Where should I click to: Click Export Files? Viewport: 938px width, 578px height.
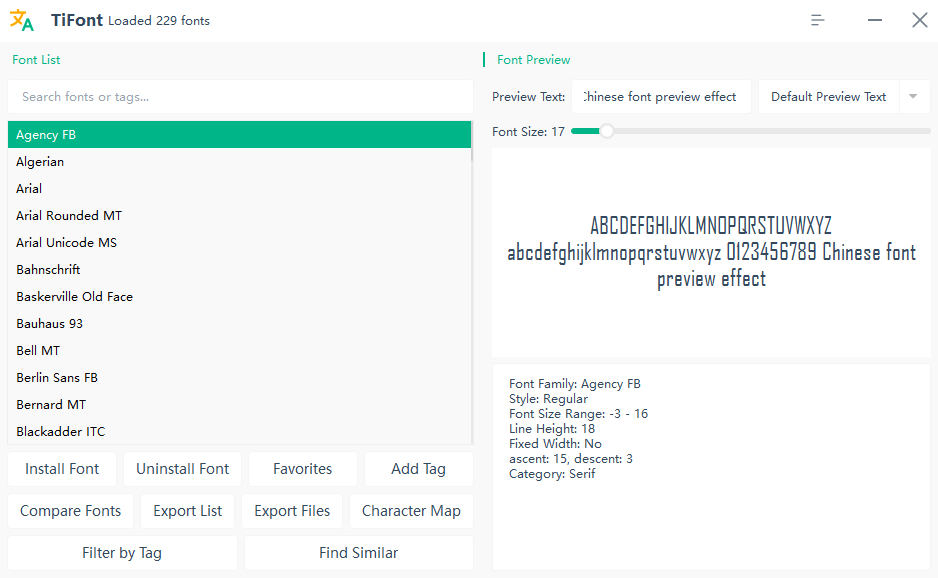[291, 510]
